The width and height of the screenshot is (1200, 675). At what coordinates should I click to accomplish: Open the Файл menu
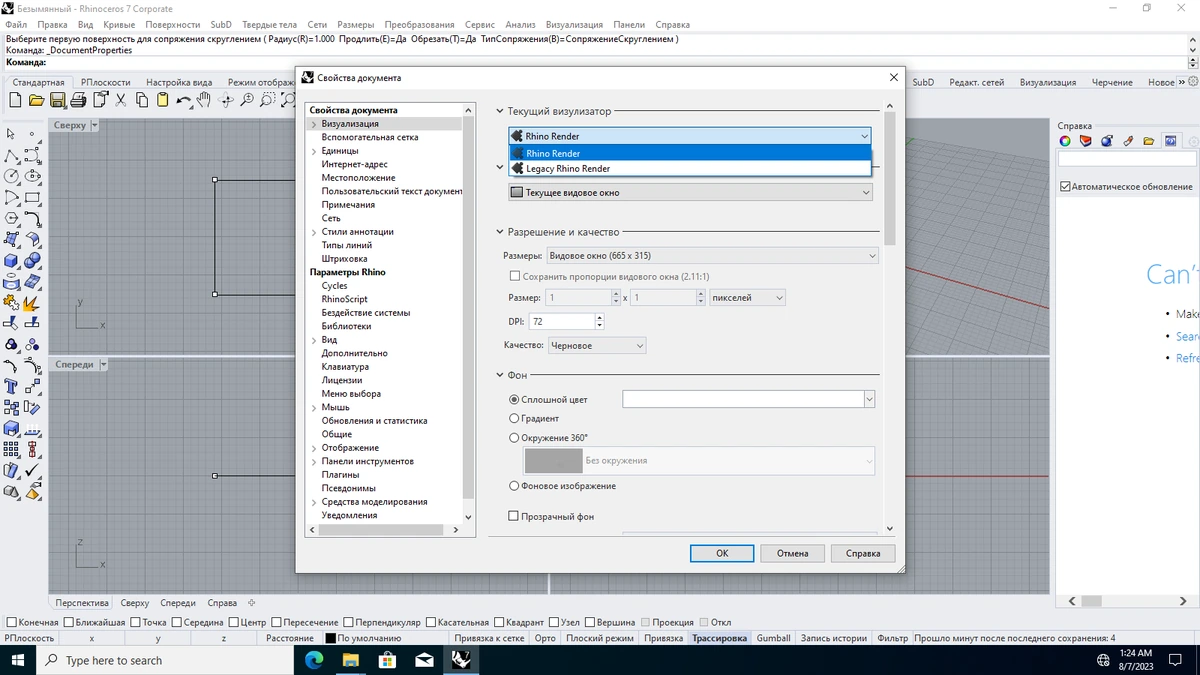(16, 24)
